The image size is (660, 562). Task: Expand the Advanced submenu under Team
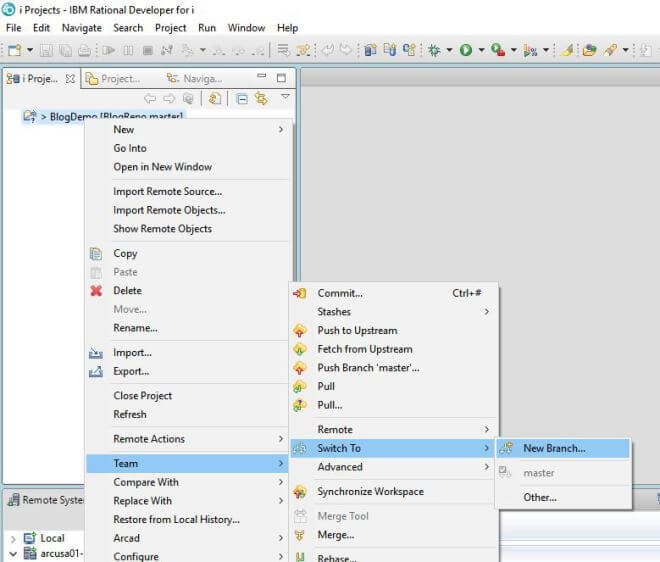pyautogui.click(x=394, y=467)
